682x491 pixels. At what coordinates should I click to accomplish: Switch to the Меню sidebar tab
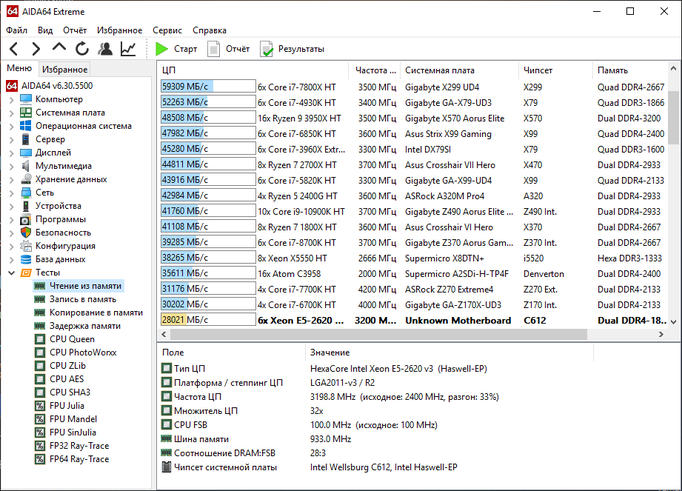[x=19, y=68]
